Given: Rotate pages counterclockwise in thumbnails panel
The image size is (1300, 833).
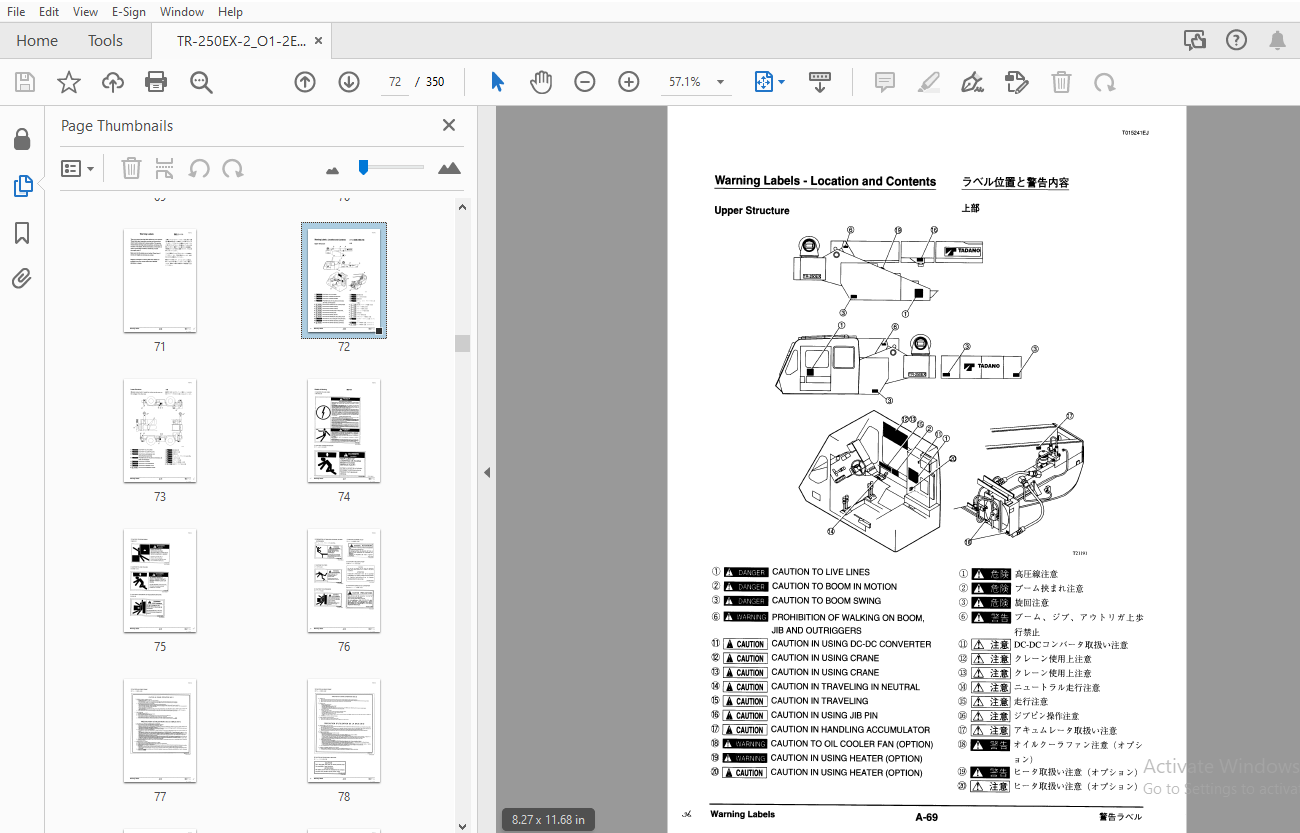Looking at the screenshot, I should (x=199, y=168).
